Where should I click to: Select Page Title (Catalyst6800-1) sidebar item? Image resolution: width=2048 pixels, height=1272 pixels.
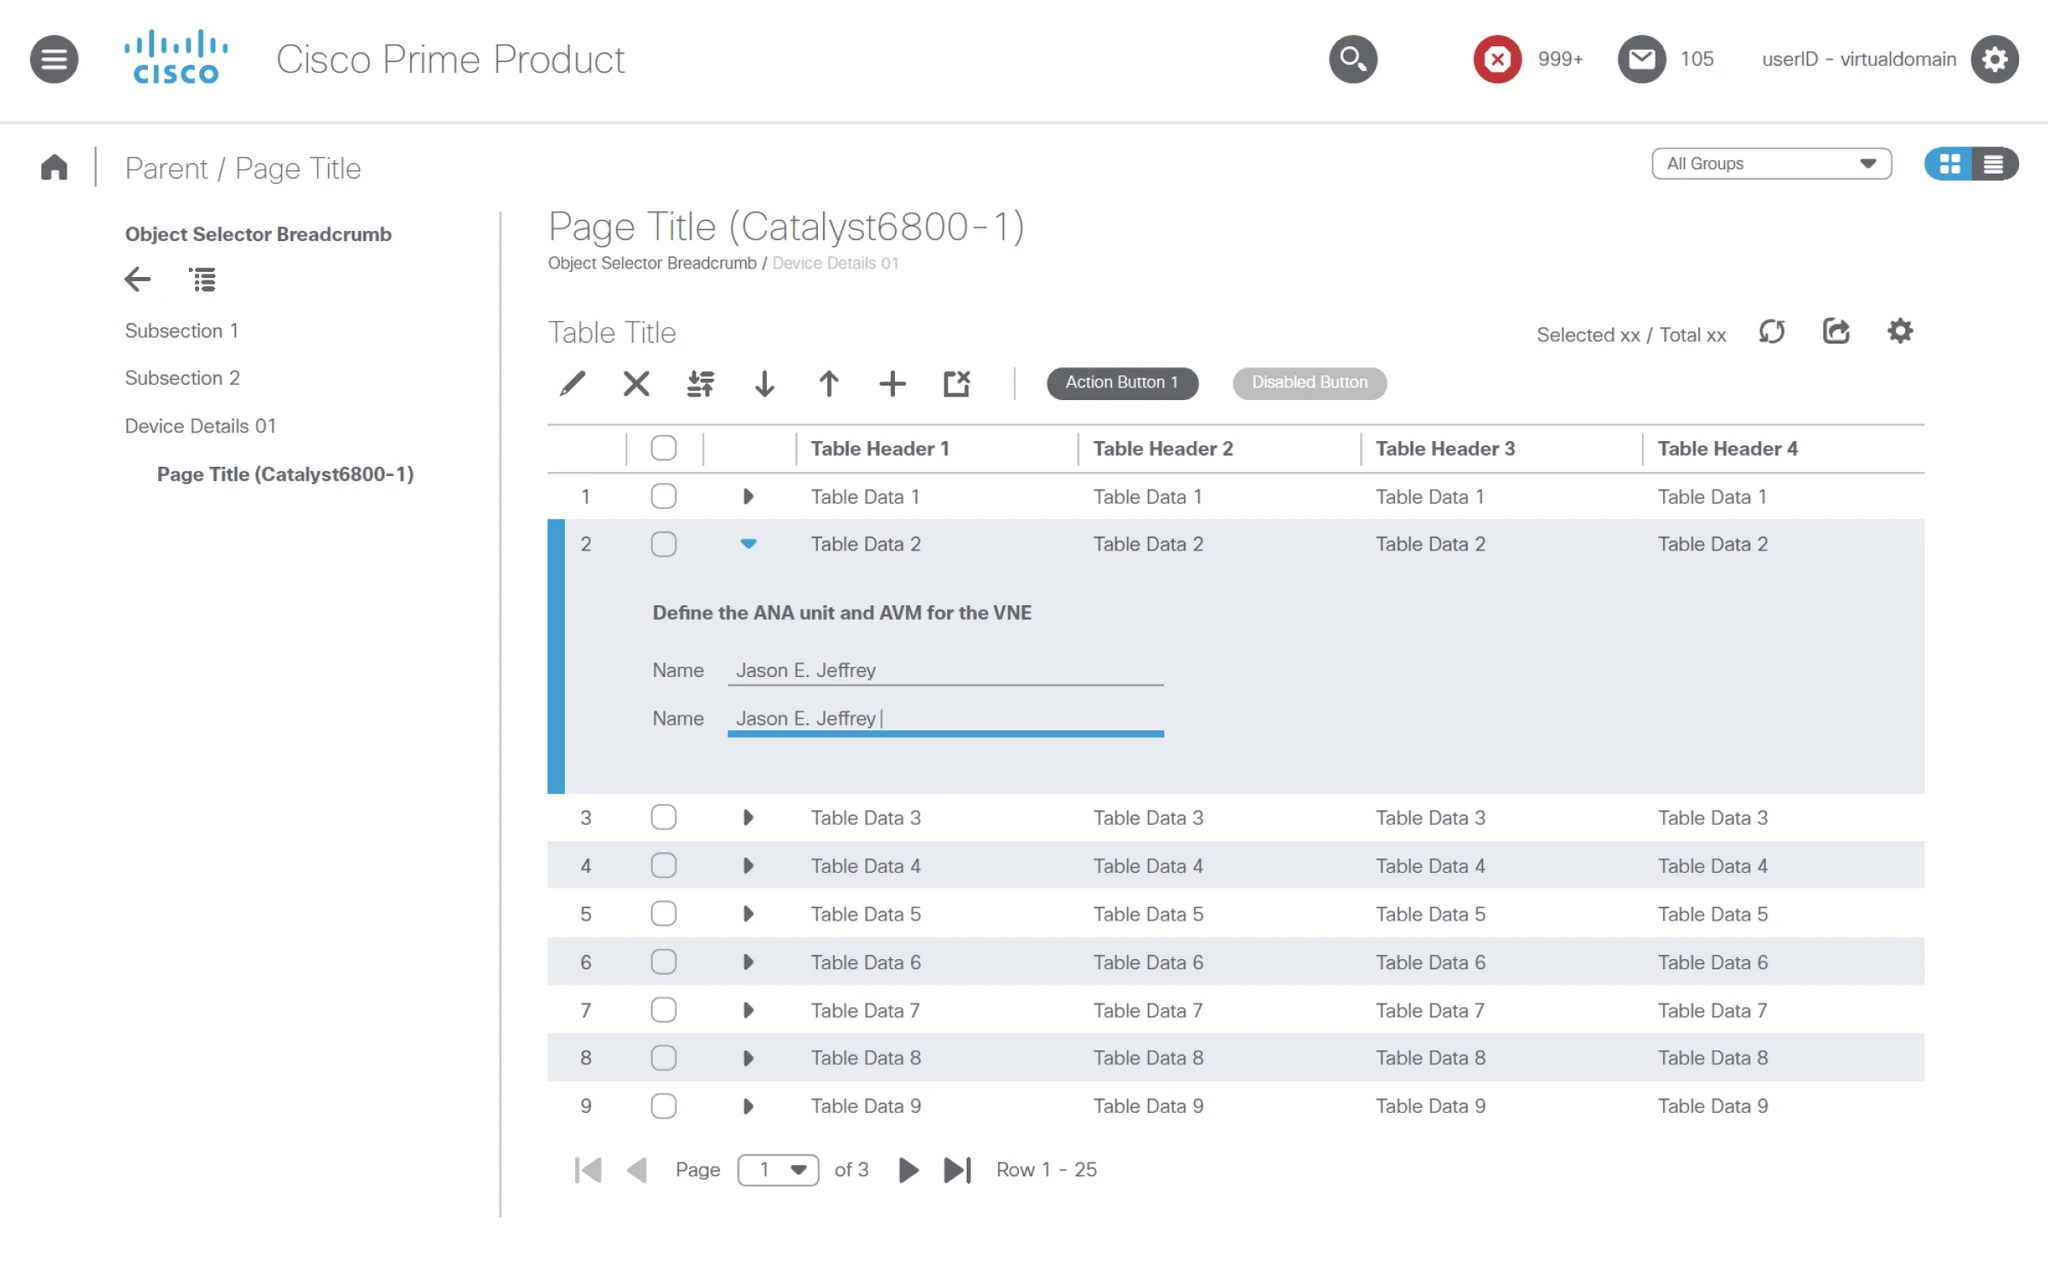285,474
